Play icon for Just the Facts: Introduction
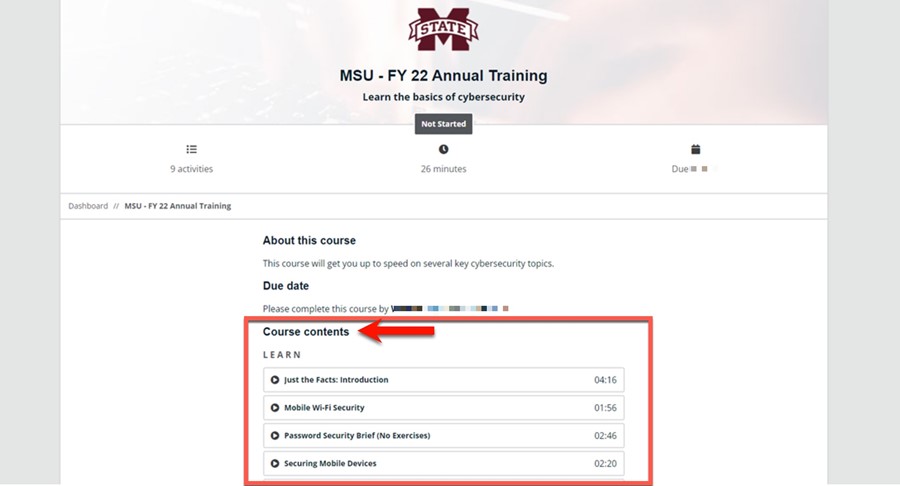Image resolution: width=900 pixels, height=486 pixels. click(x=275, y=380)
